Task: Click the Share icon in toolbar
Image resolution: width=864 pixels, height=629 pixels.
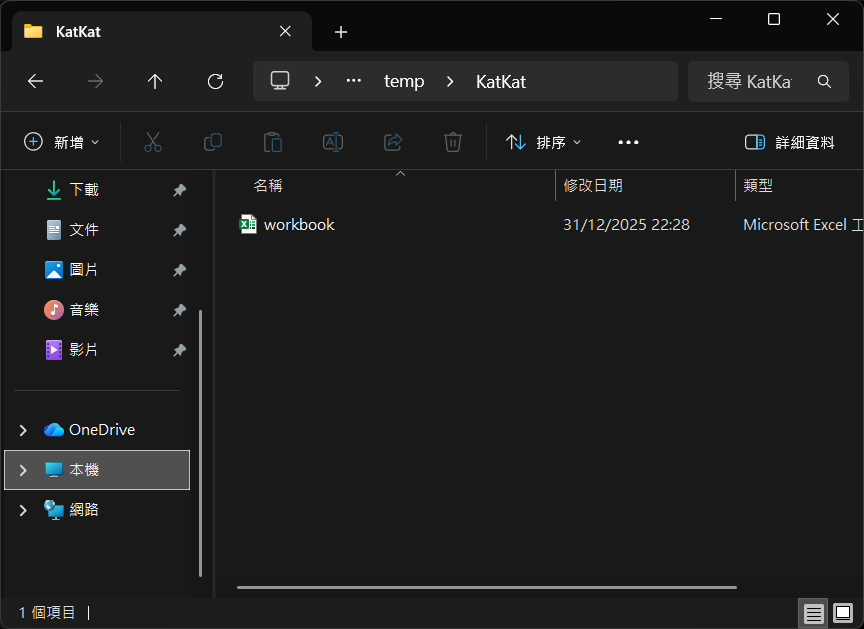Action: [393, 142]
